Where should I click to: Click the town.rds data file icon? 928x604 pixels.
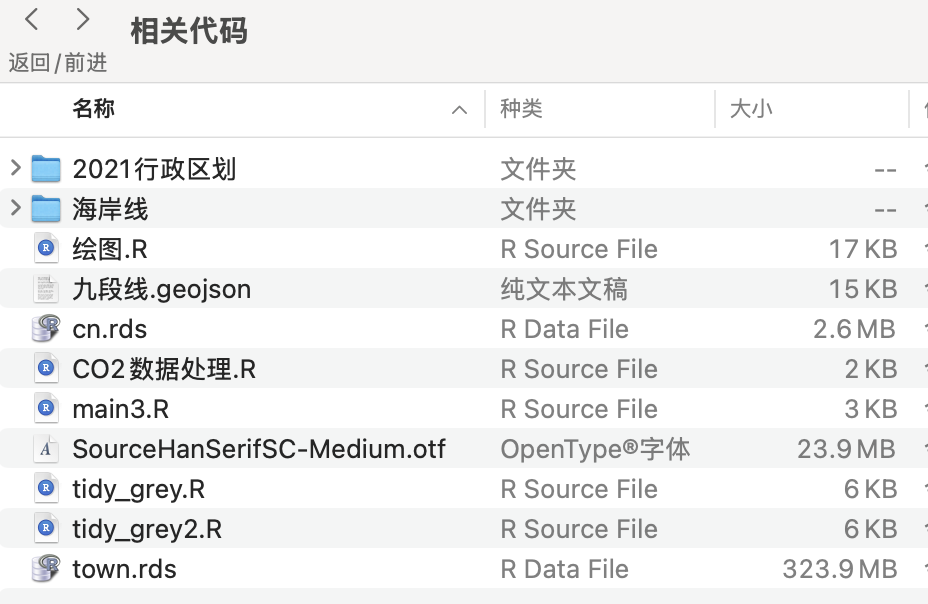[x=46, y=569]
